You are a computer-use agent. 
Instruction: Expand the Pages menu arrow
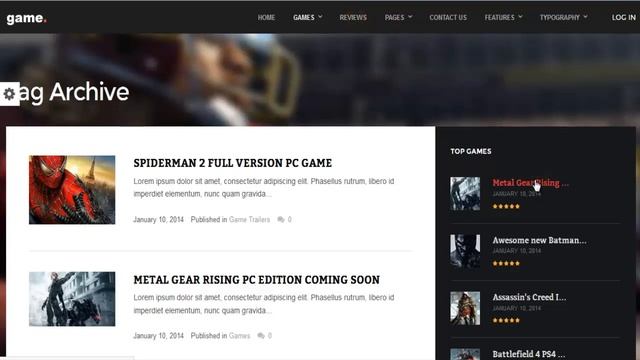410,17
